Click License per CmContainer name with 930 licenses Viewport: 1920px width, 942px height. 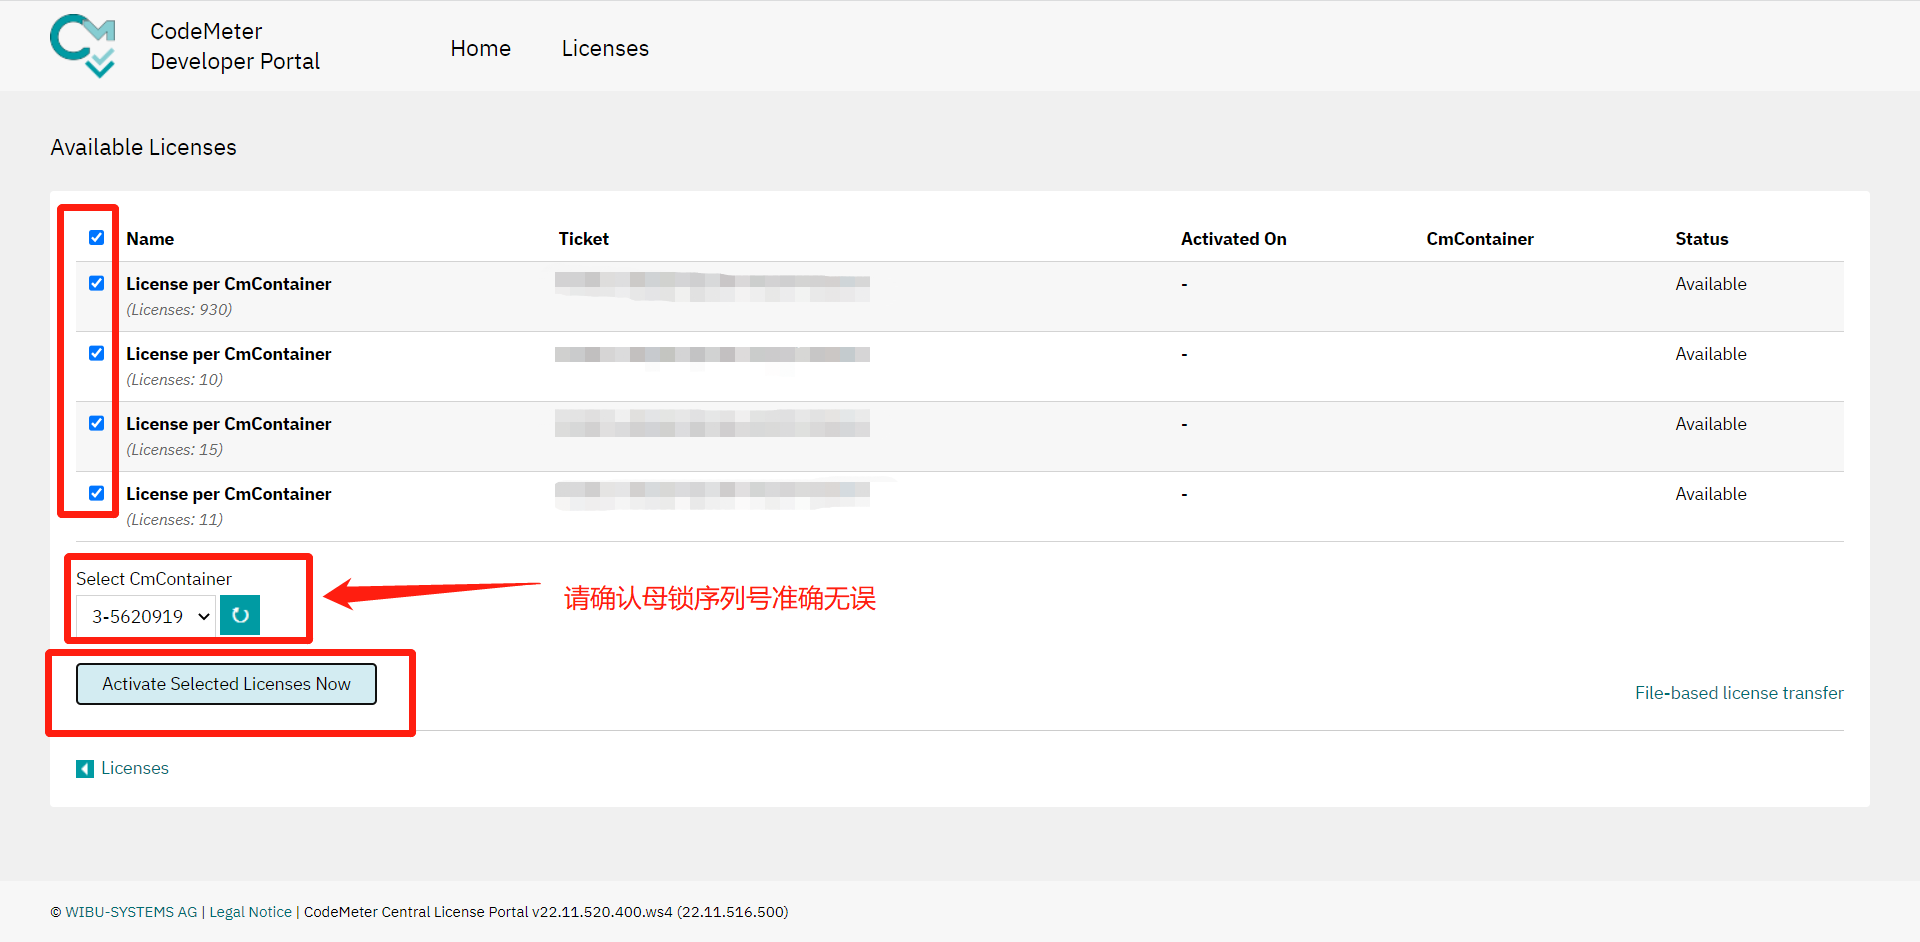click(x=228, y=284)
